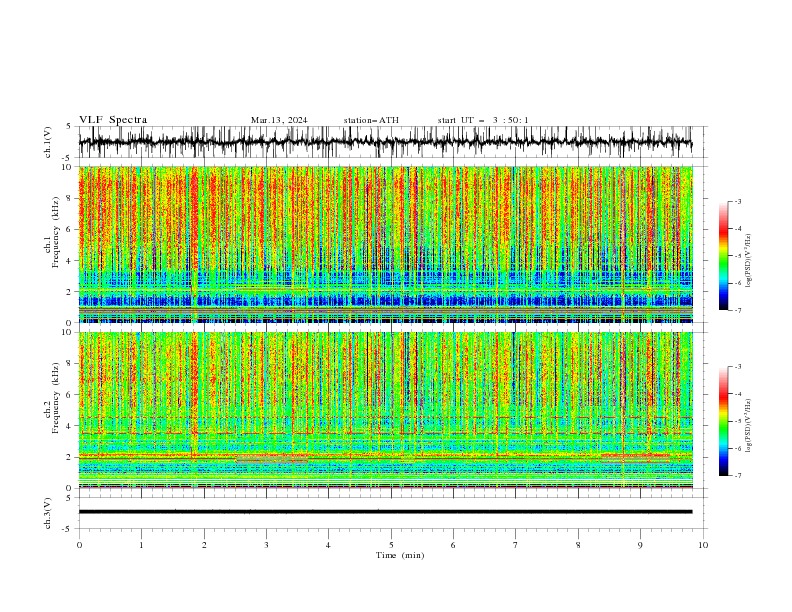Click the "0" tick on the Time axis
Image resolution: width=792 pixels, height=612 pixels.
79,545
